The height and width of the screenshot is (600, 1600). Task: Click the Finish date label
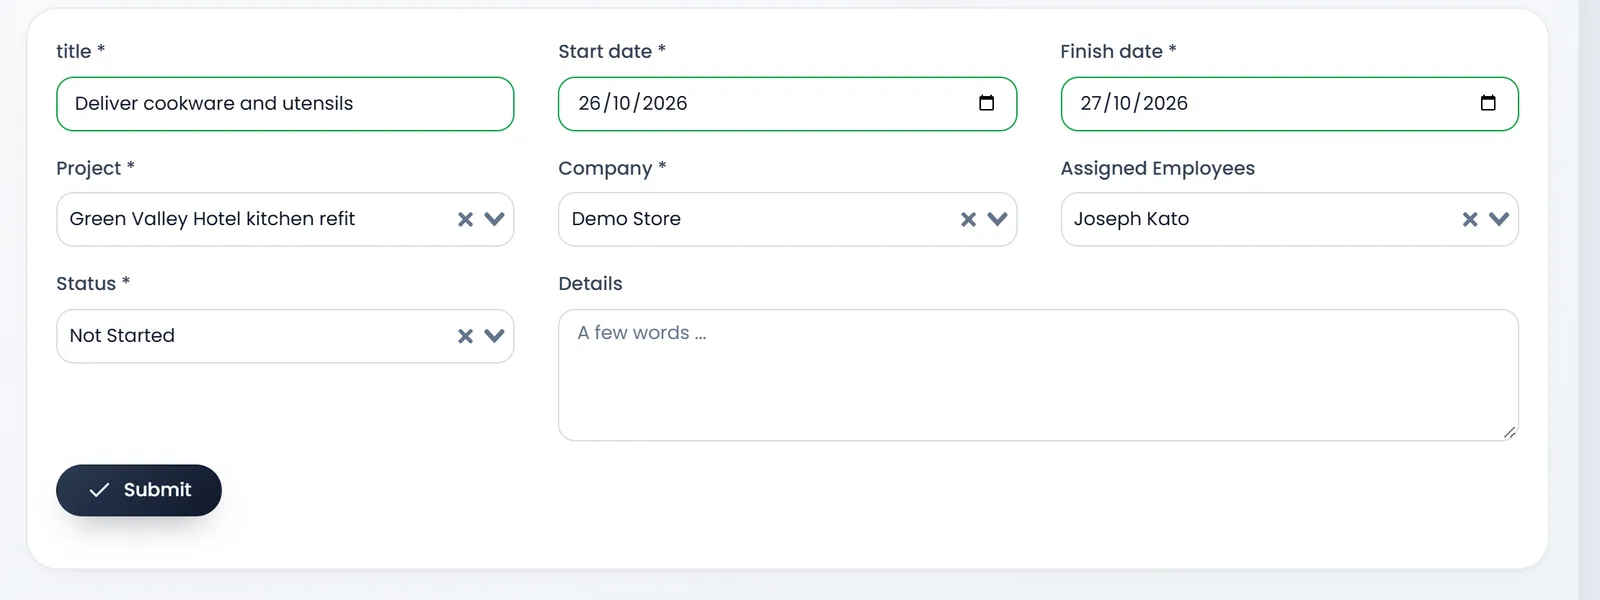(x=1118, y=51)
